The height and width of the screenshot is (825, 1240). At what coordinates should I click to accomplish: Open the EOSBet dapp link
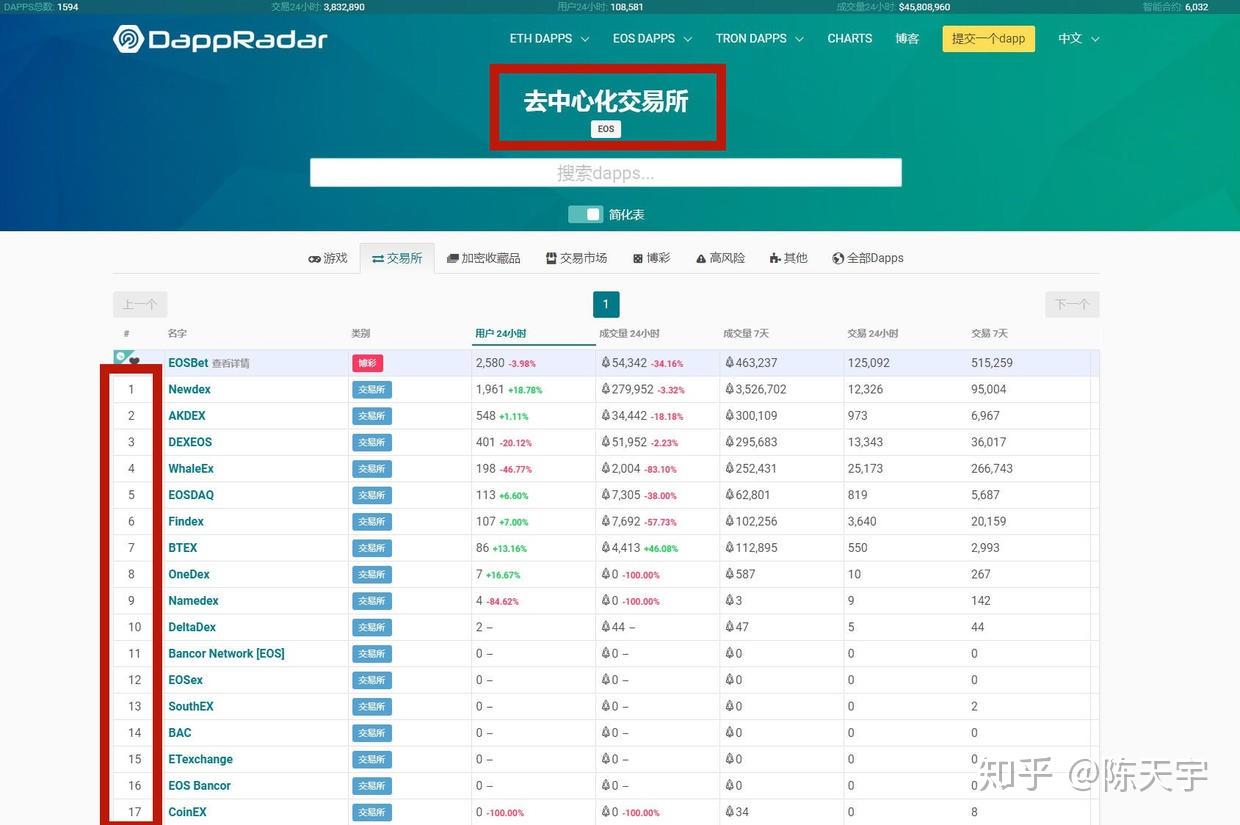pyautogui.click(x=188, y=363)
